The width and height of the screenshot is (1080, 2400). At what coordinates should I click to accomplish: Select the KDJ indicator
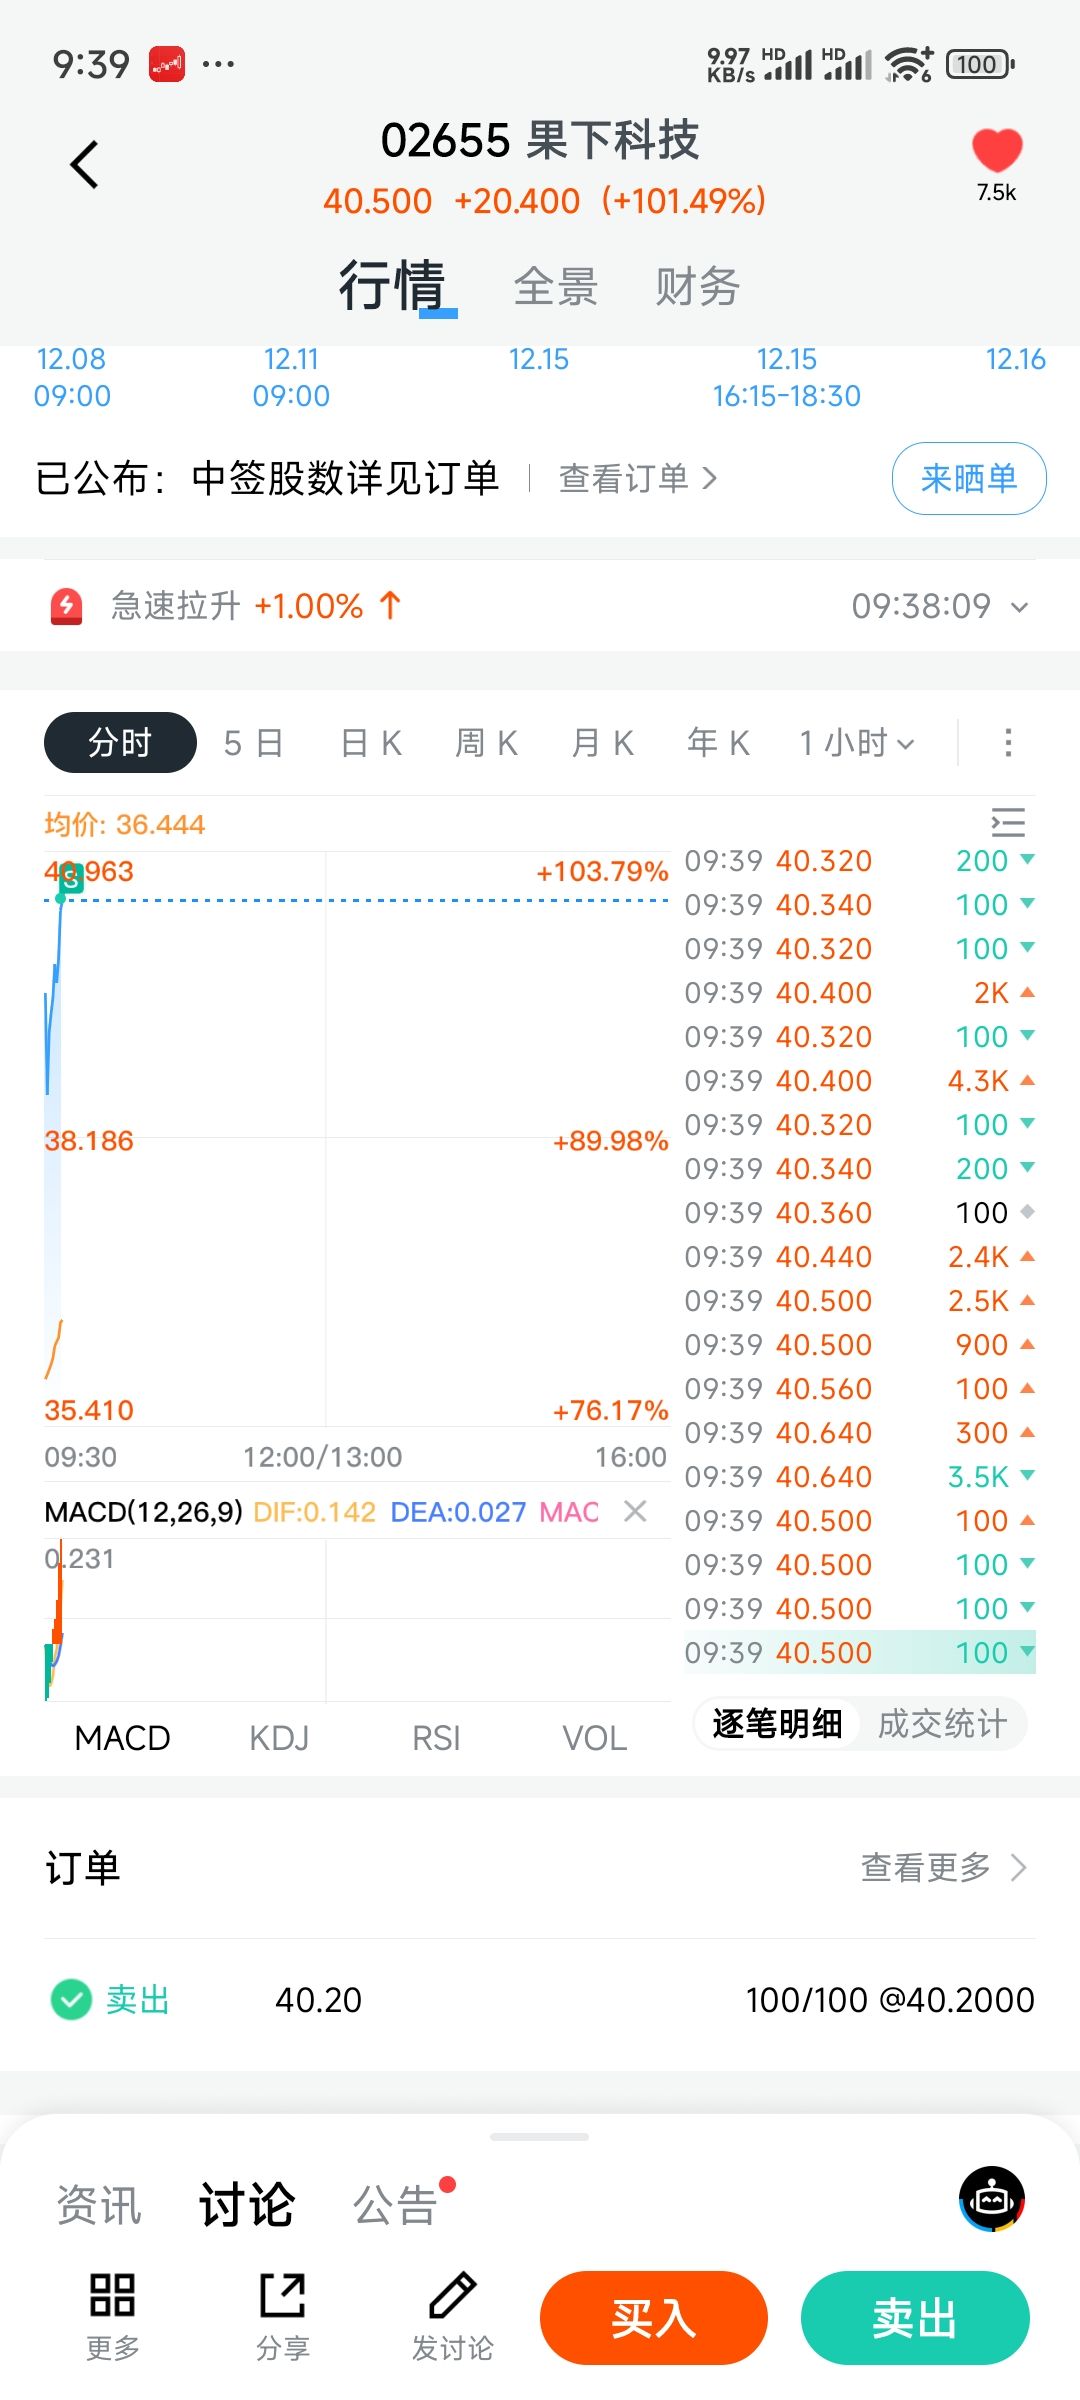point(279,1739)
